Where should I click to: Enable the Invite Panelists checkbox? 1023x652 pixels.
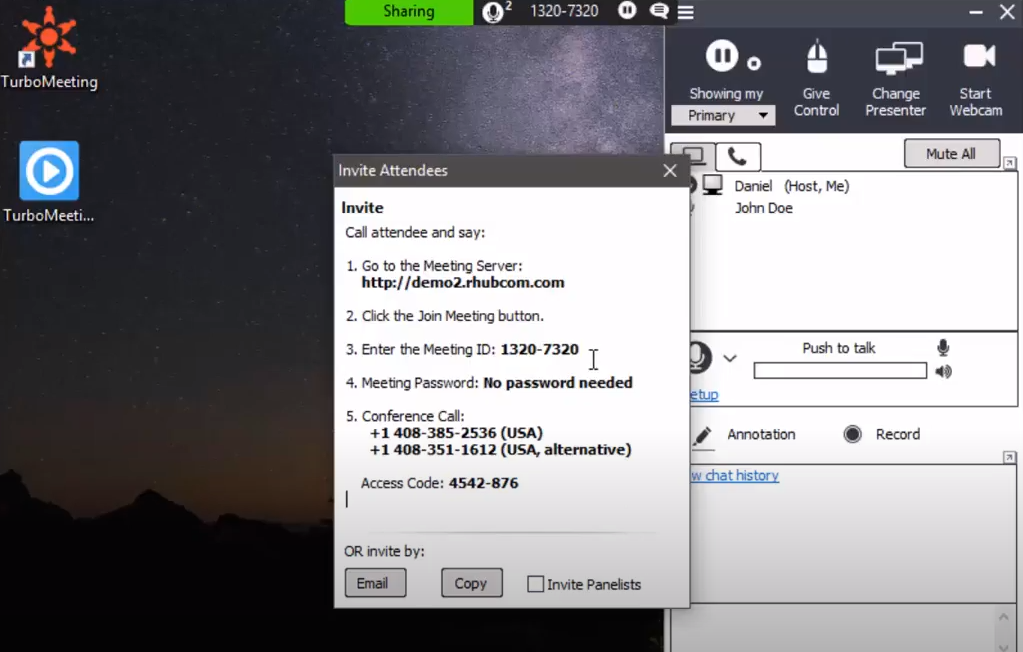[x=535, y=584]
